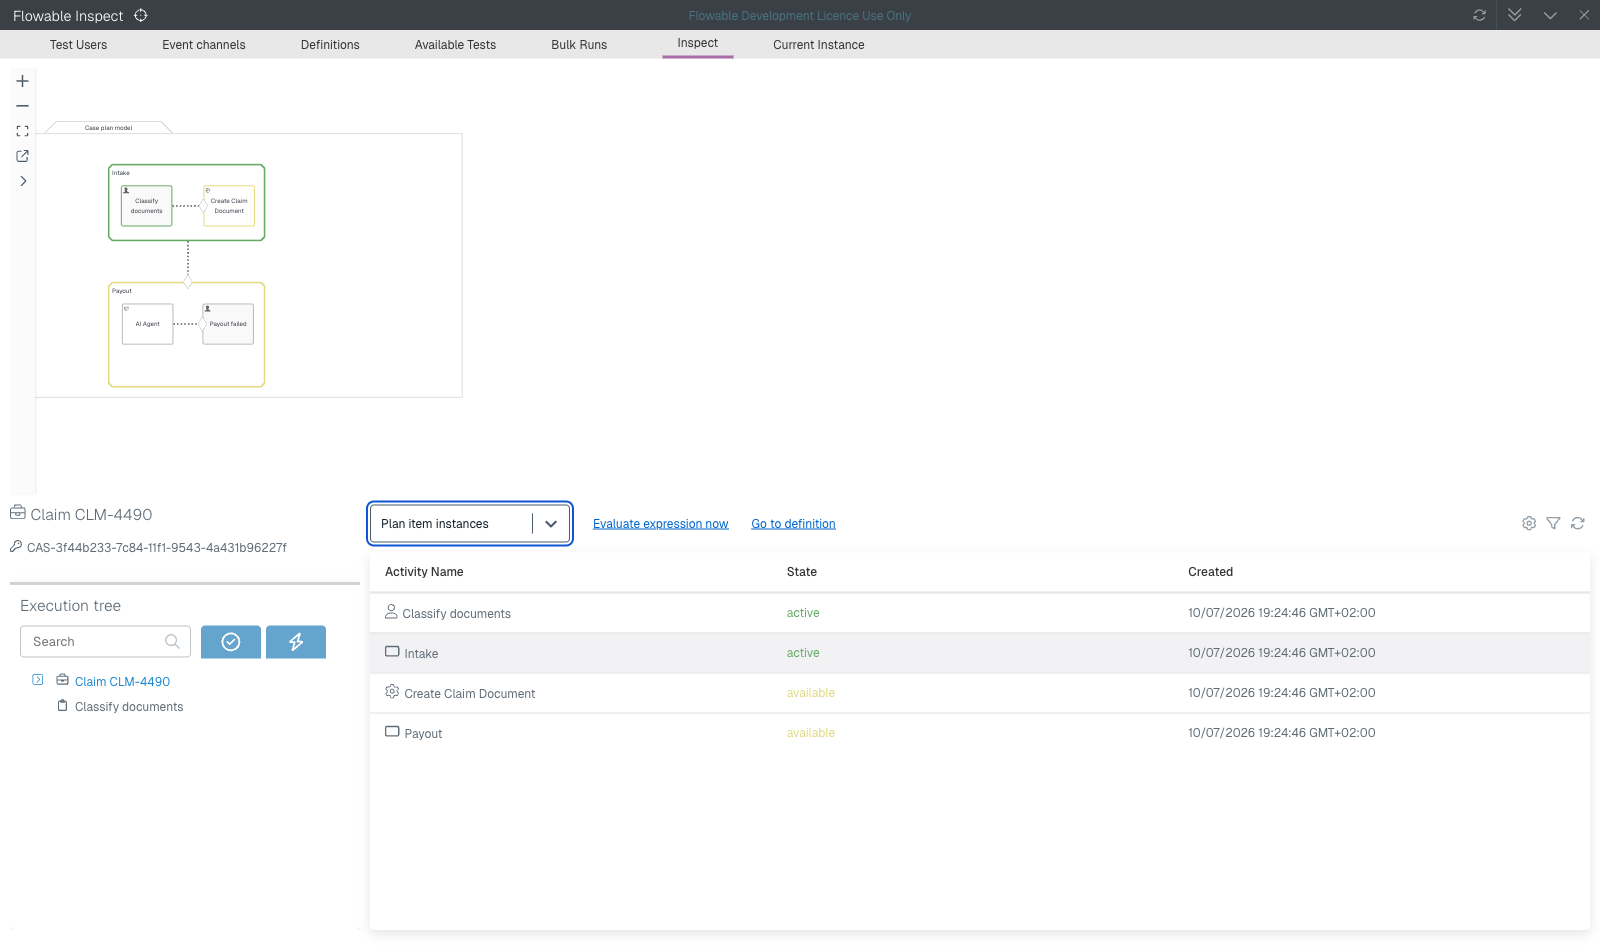The height and width of the screenshot is (950, 1600).
Task: Follow the Go to definition link
Action: pyautogui.click(x=794, y=524)
